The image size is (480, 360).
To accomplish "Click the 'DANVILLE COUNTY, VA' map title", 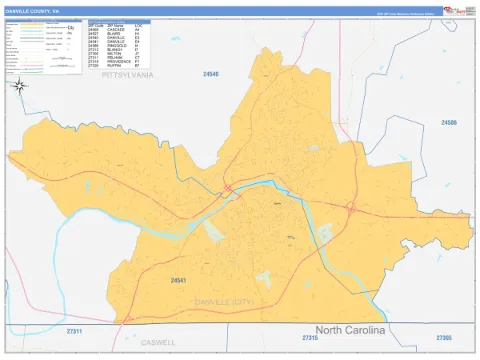I will [32, 11].
